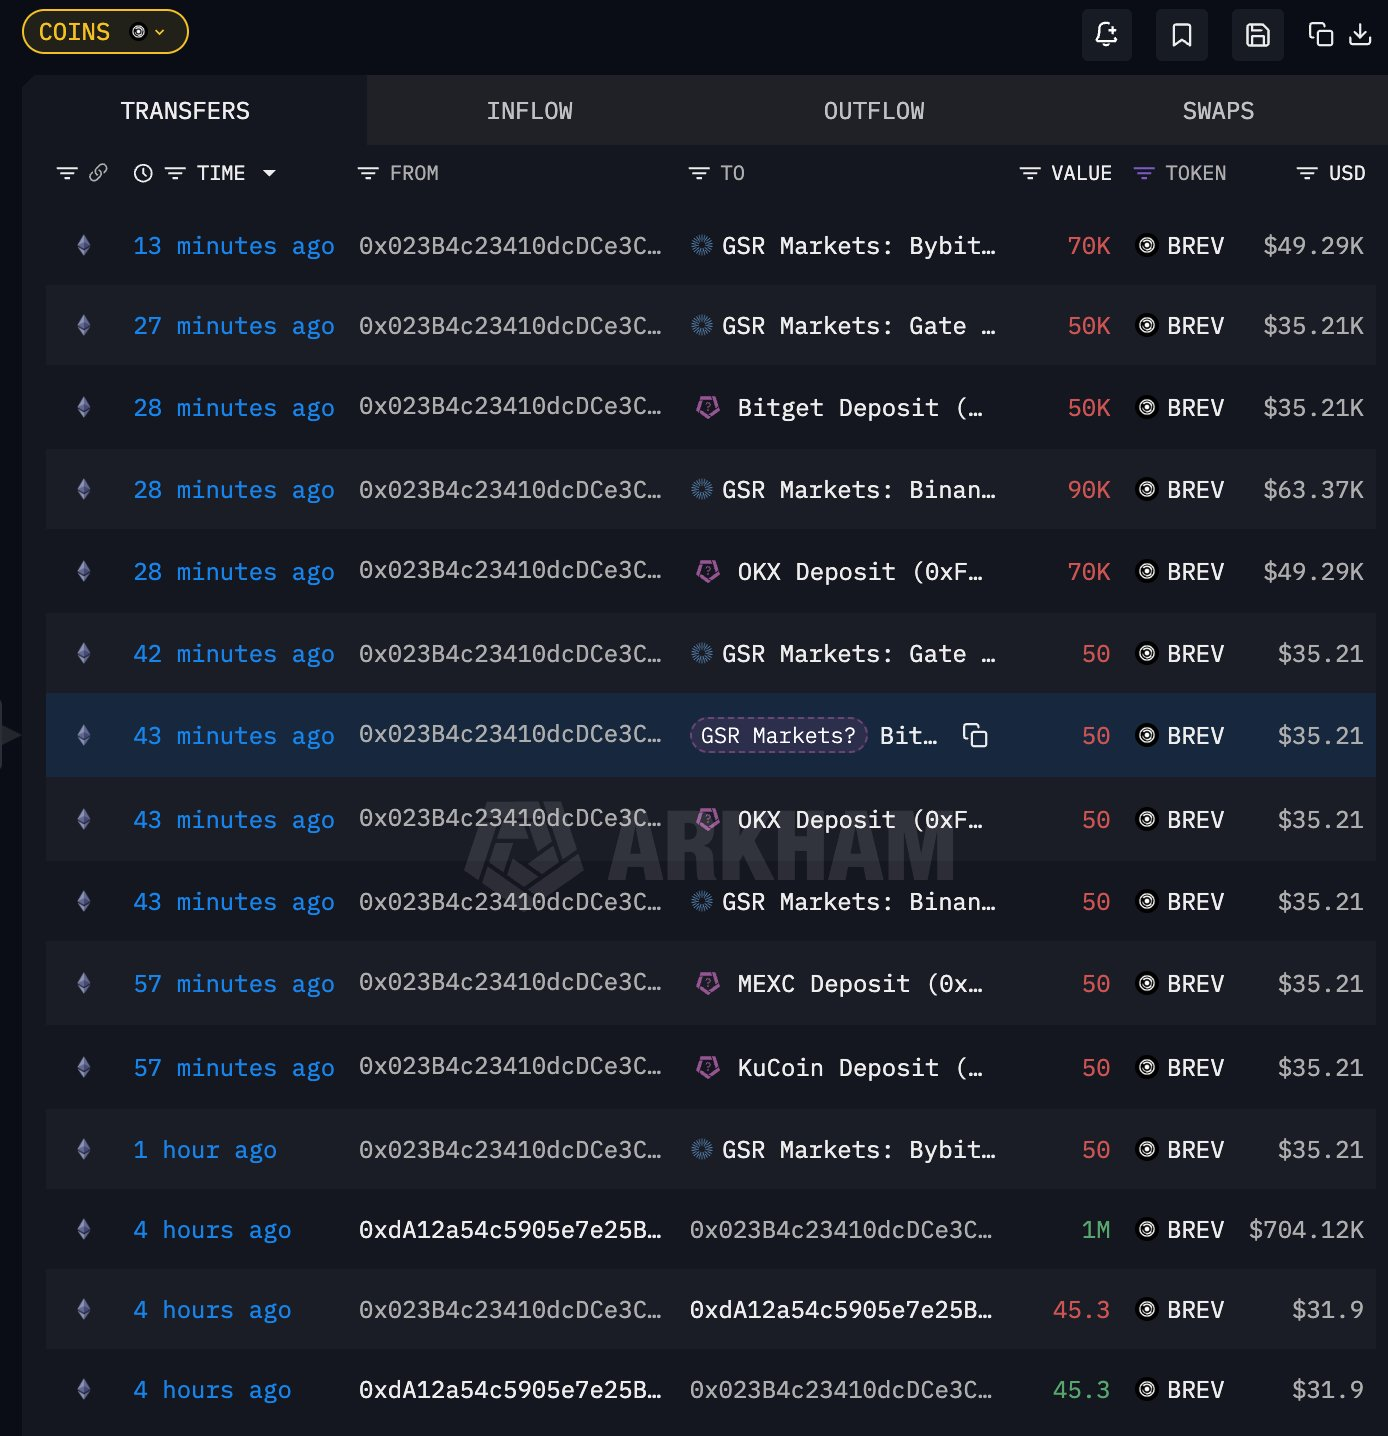Open the COINS dropdown
1388x1436 pixels.
[105, 32]
